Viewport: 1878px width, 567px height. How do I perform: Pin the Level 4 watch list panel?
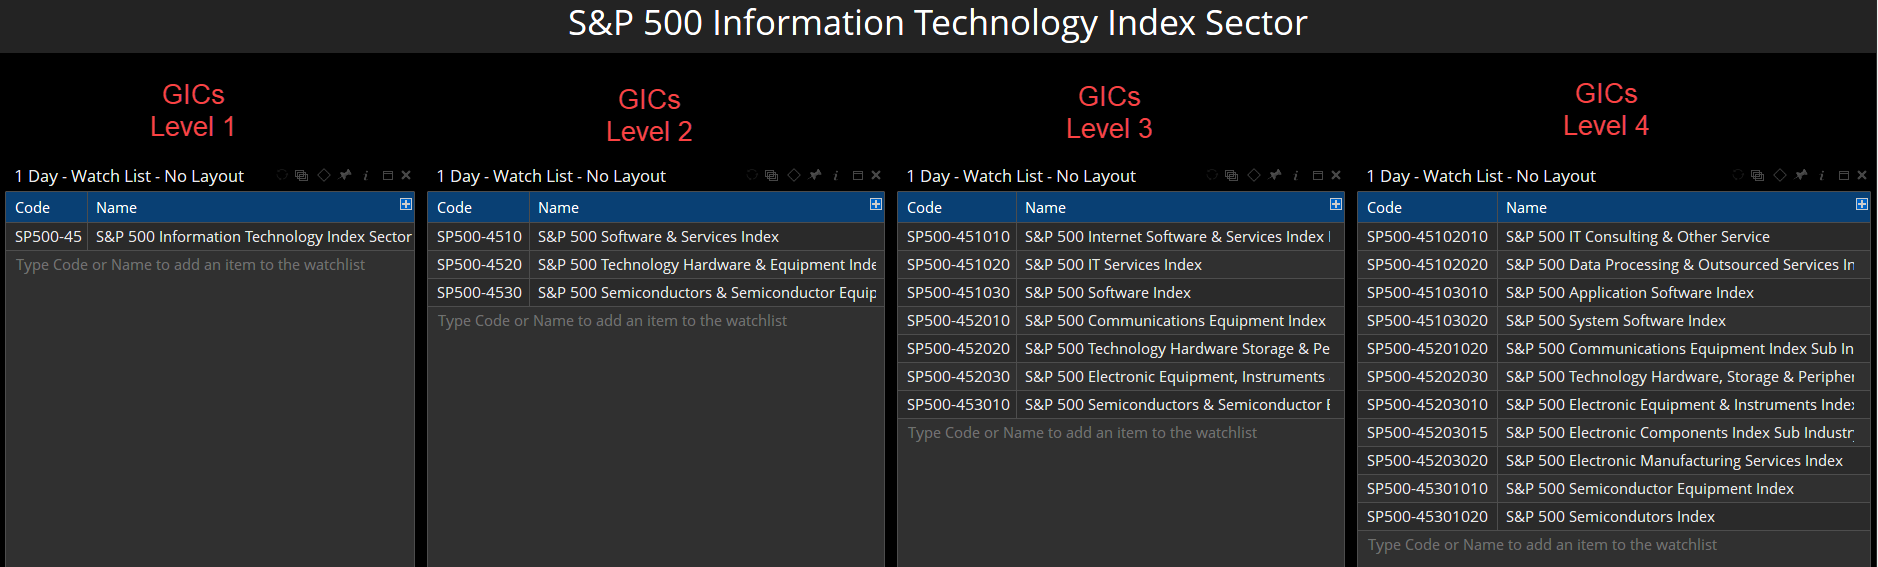coord(1801,175)
